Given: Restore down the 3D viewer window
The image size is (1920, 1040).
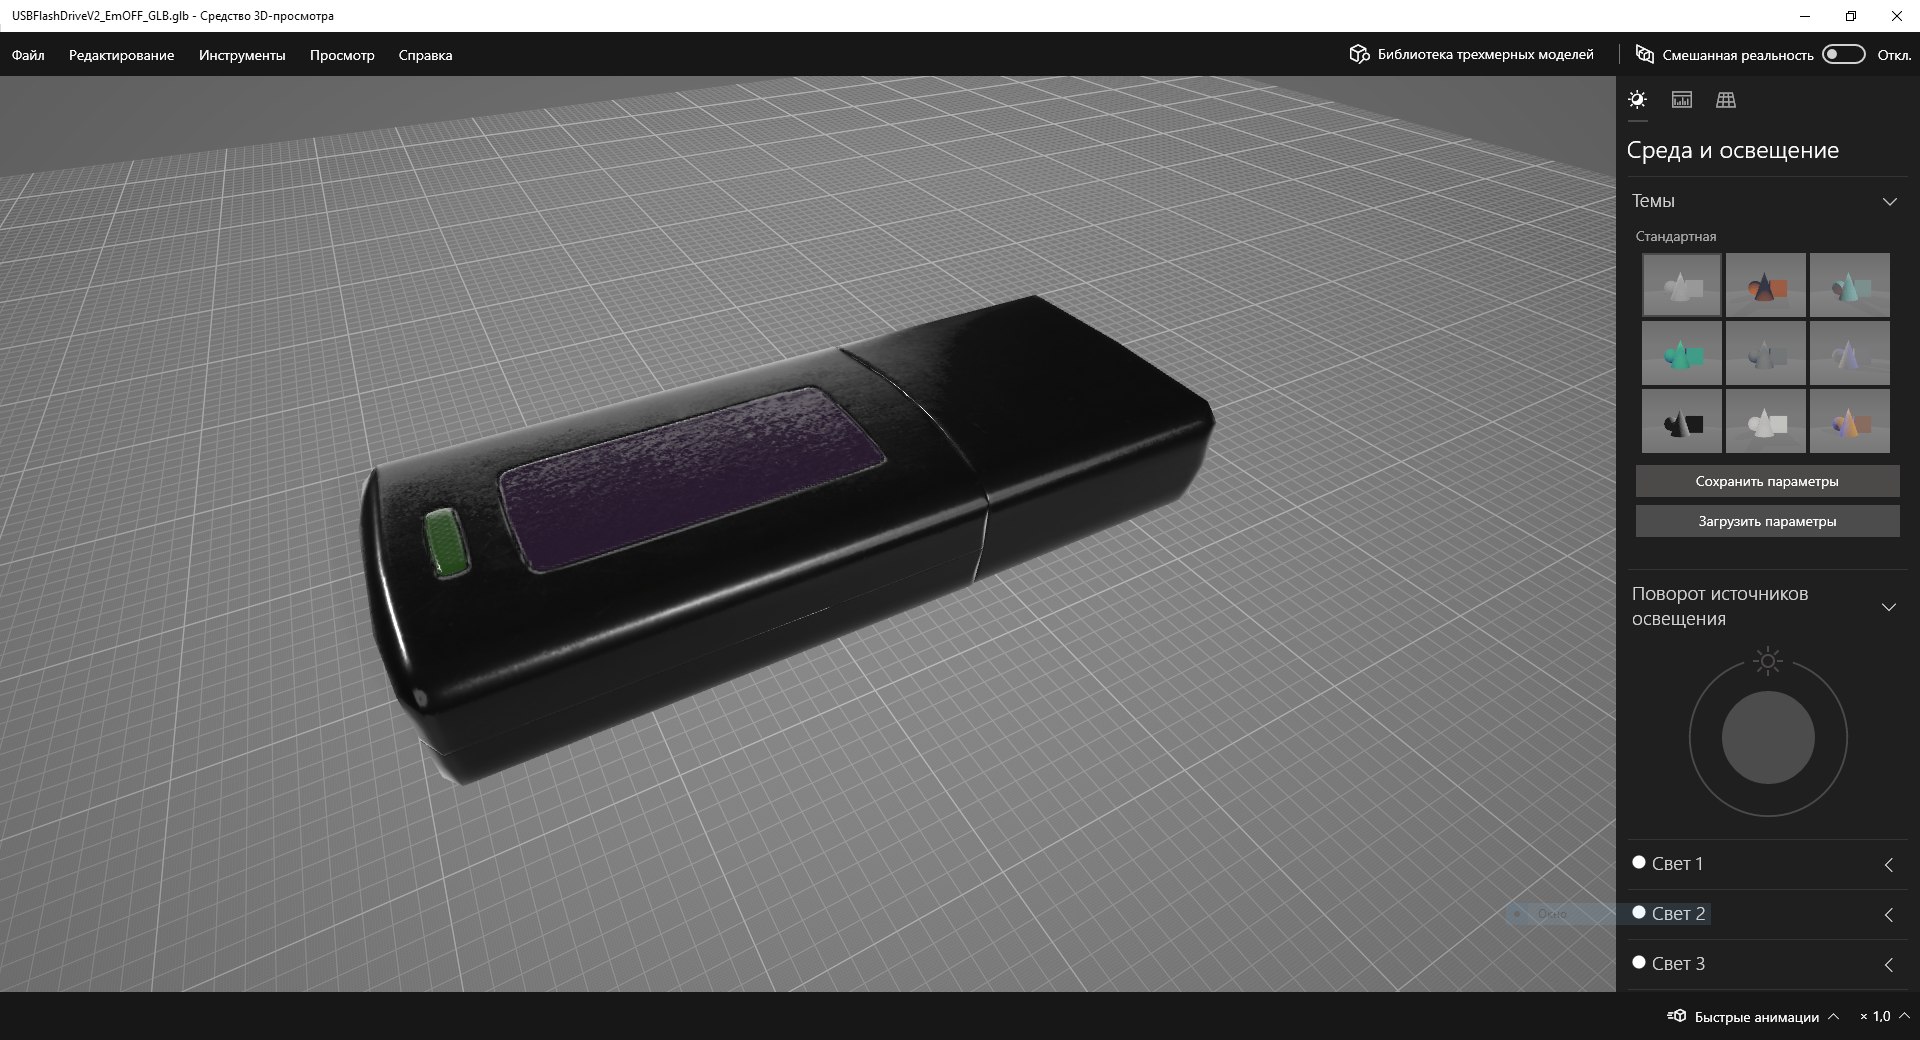Looking at the screenshot, I should pyautogui.click(x=1851, y=16).
